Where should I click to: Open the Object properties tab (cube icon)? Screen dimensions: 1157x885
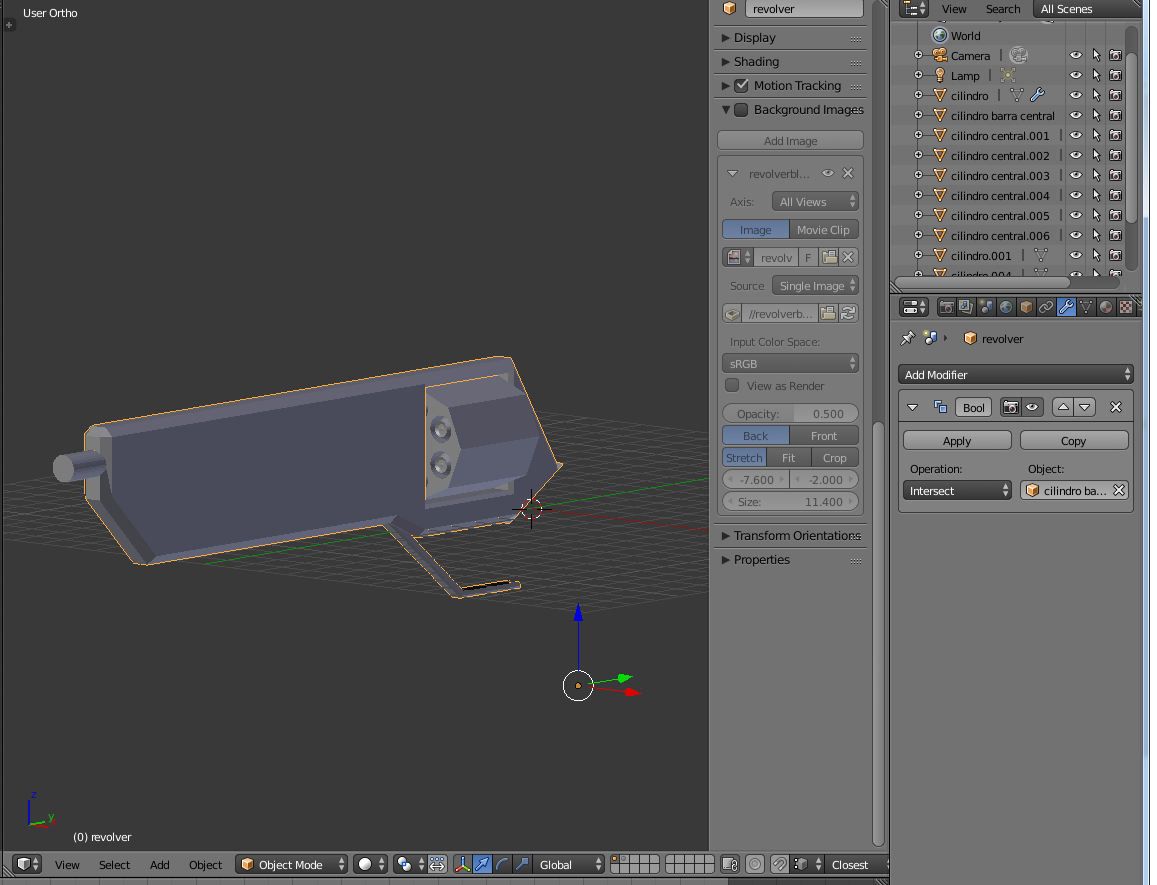(x=1026, y=307)
